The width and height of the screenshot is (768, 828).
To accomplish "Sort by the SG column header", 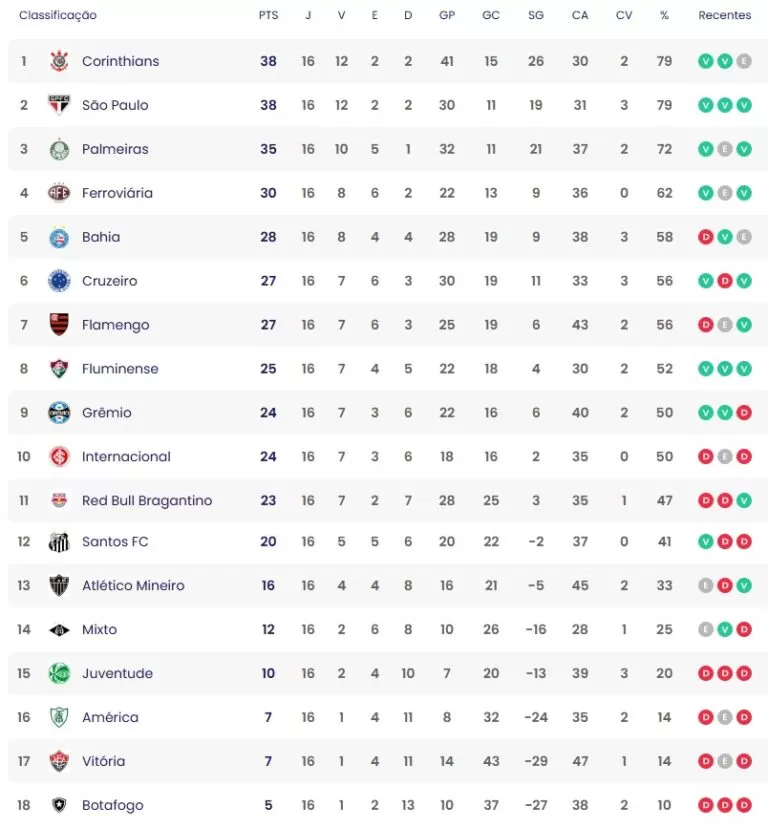I will (536, 15).
